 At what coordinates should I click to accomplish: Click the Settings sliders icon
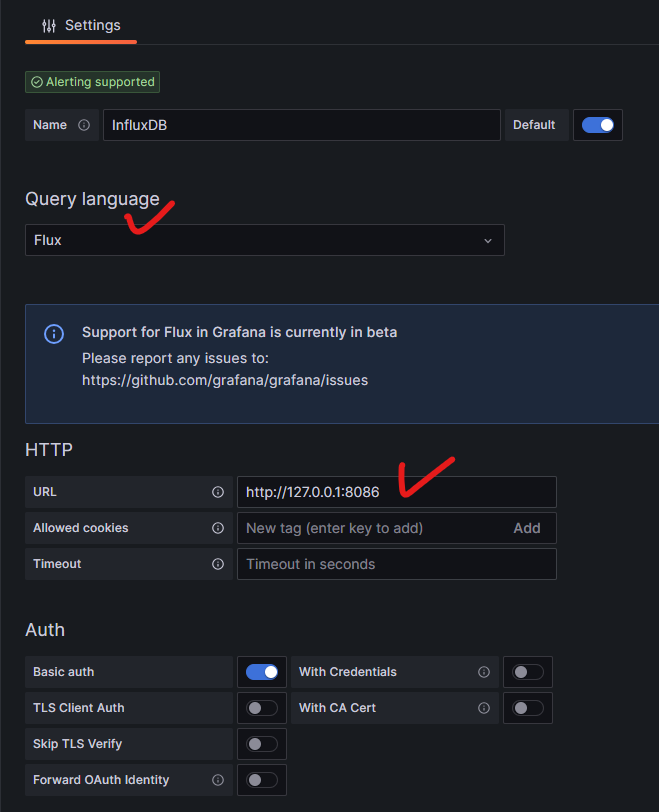49,25
